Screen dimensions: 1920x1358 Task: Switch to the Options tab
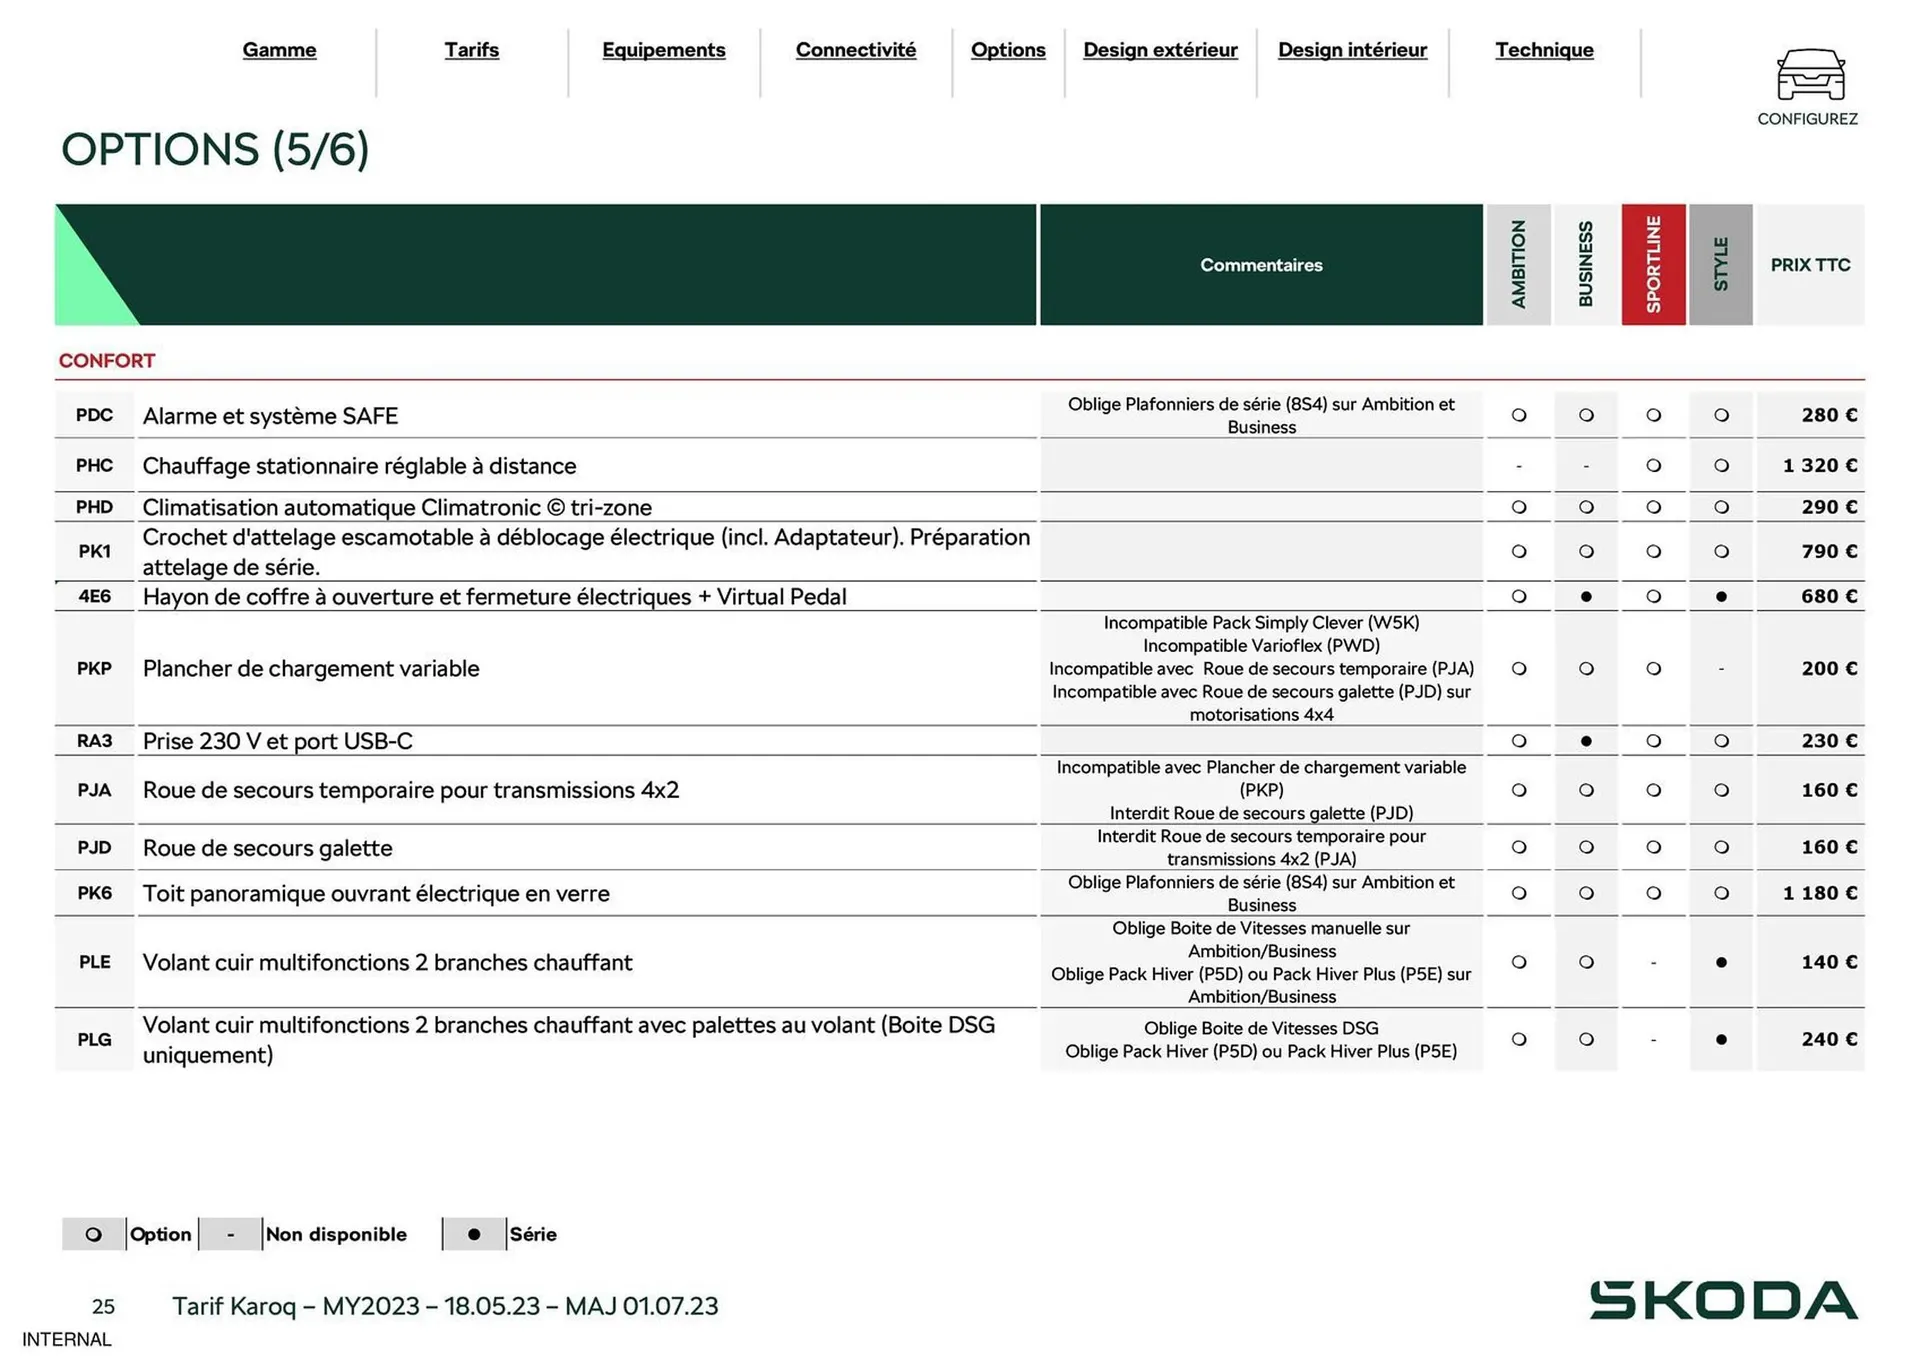pyautogui.click(x=1008, y=50)
